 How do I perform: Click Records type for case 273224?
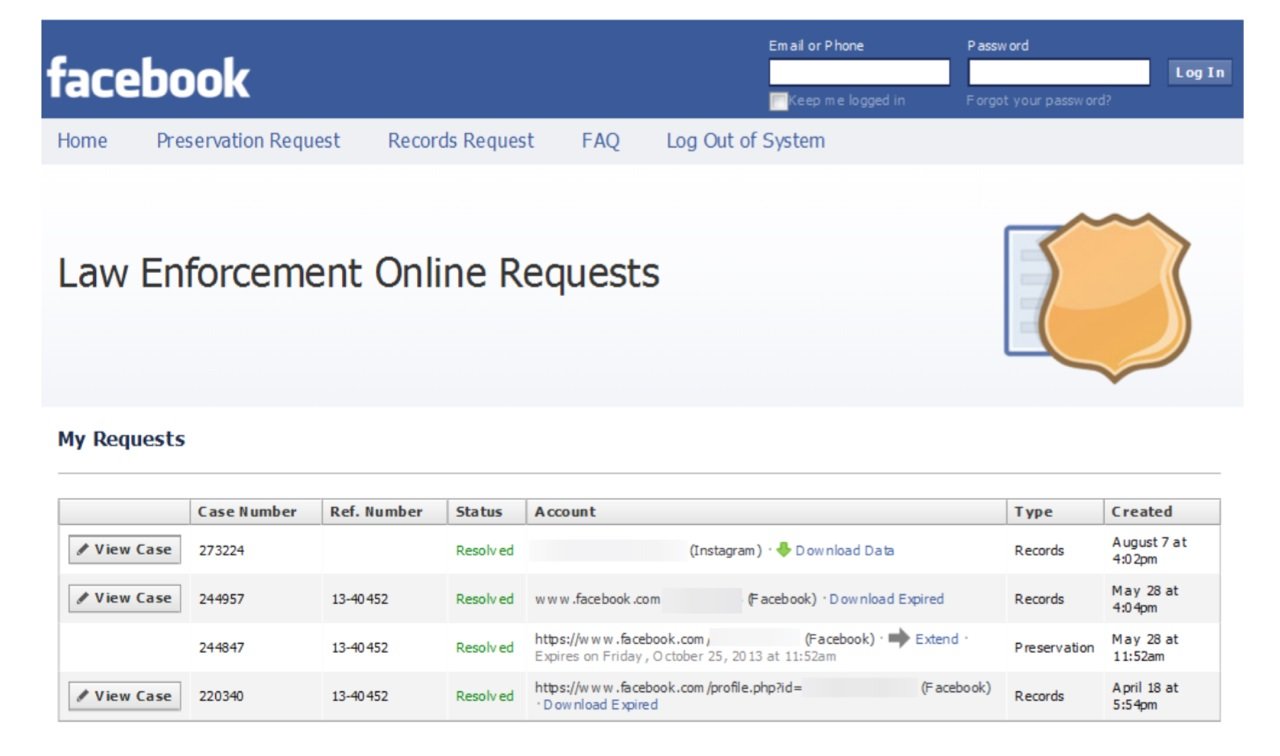tap(1039, 550)
